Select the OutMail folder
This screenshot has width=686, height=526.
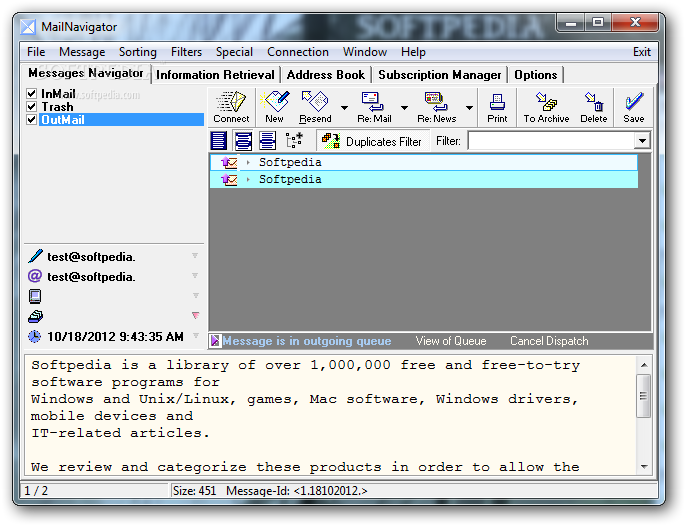(122, 119)
